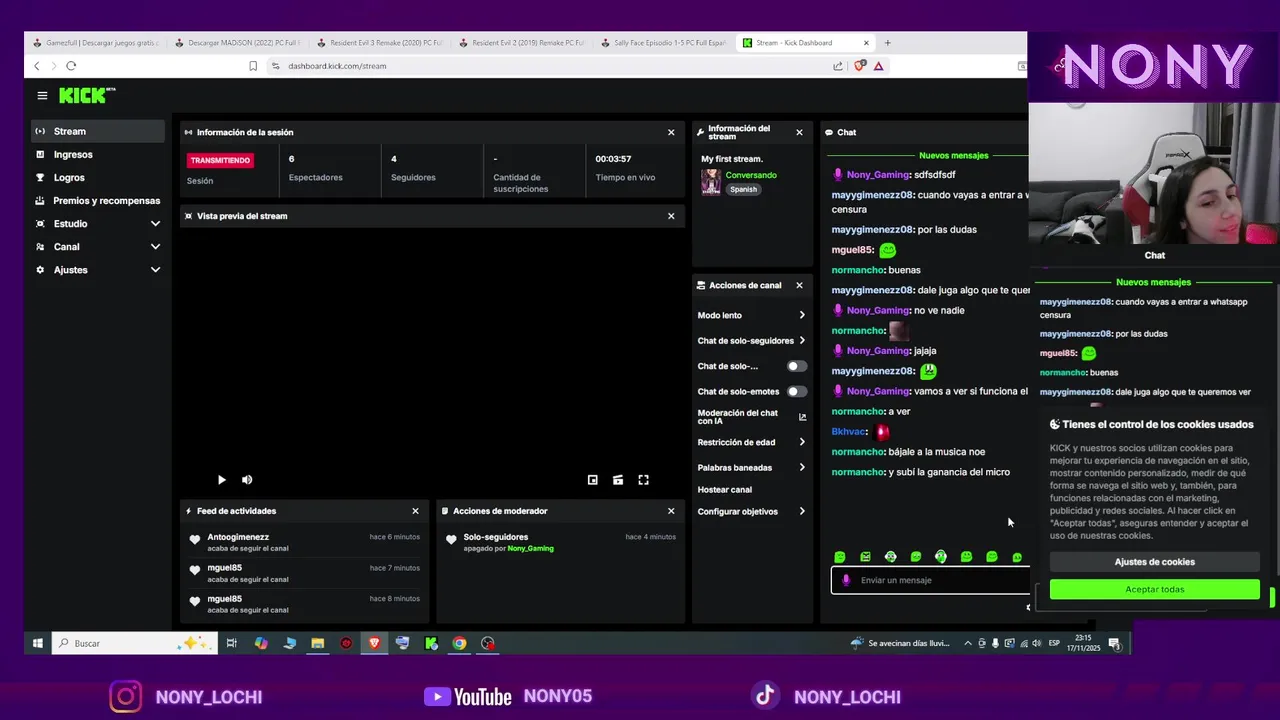Toggle Chat de solo-emotes switch
Screen dimensions: 1280x720
(796, 392)
